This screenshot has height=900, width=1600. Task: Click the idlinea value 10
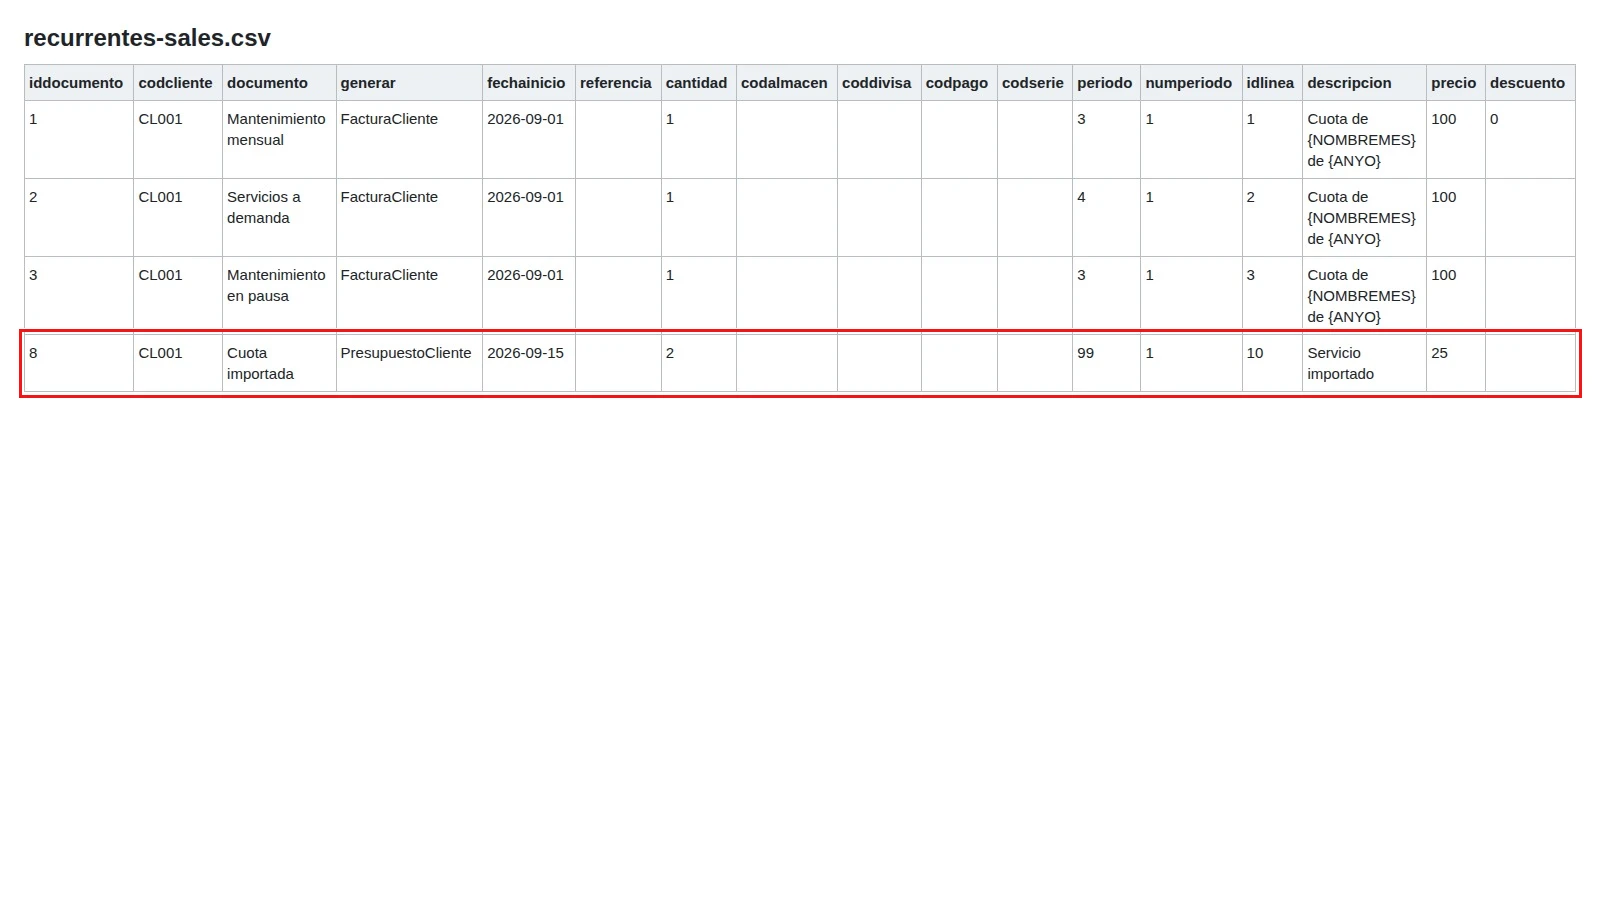[x=1272, y=363]
